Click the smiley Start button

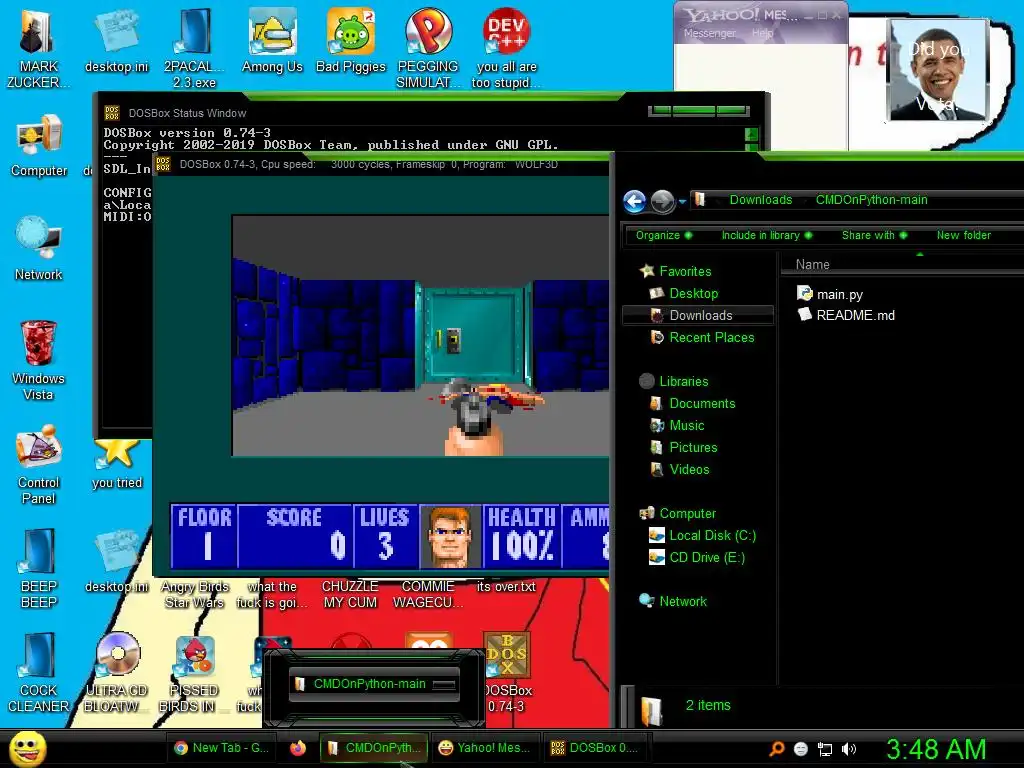27,748
